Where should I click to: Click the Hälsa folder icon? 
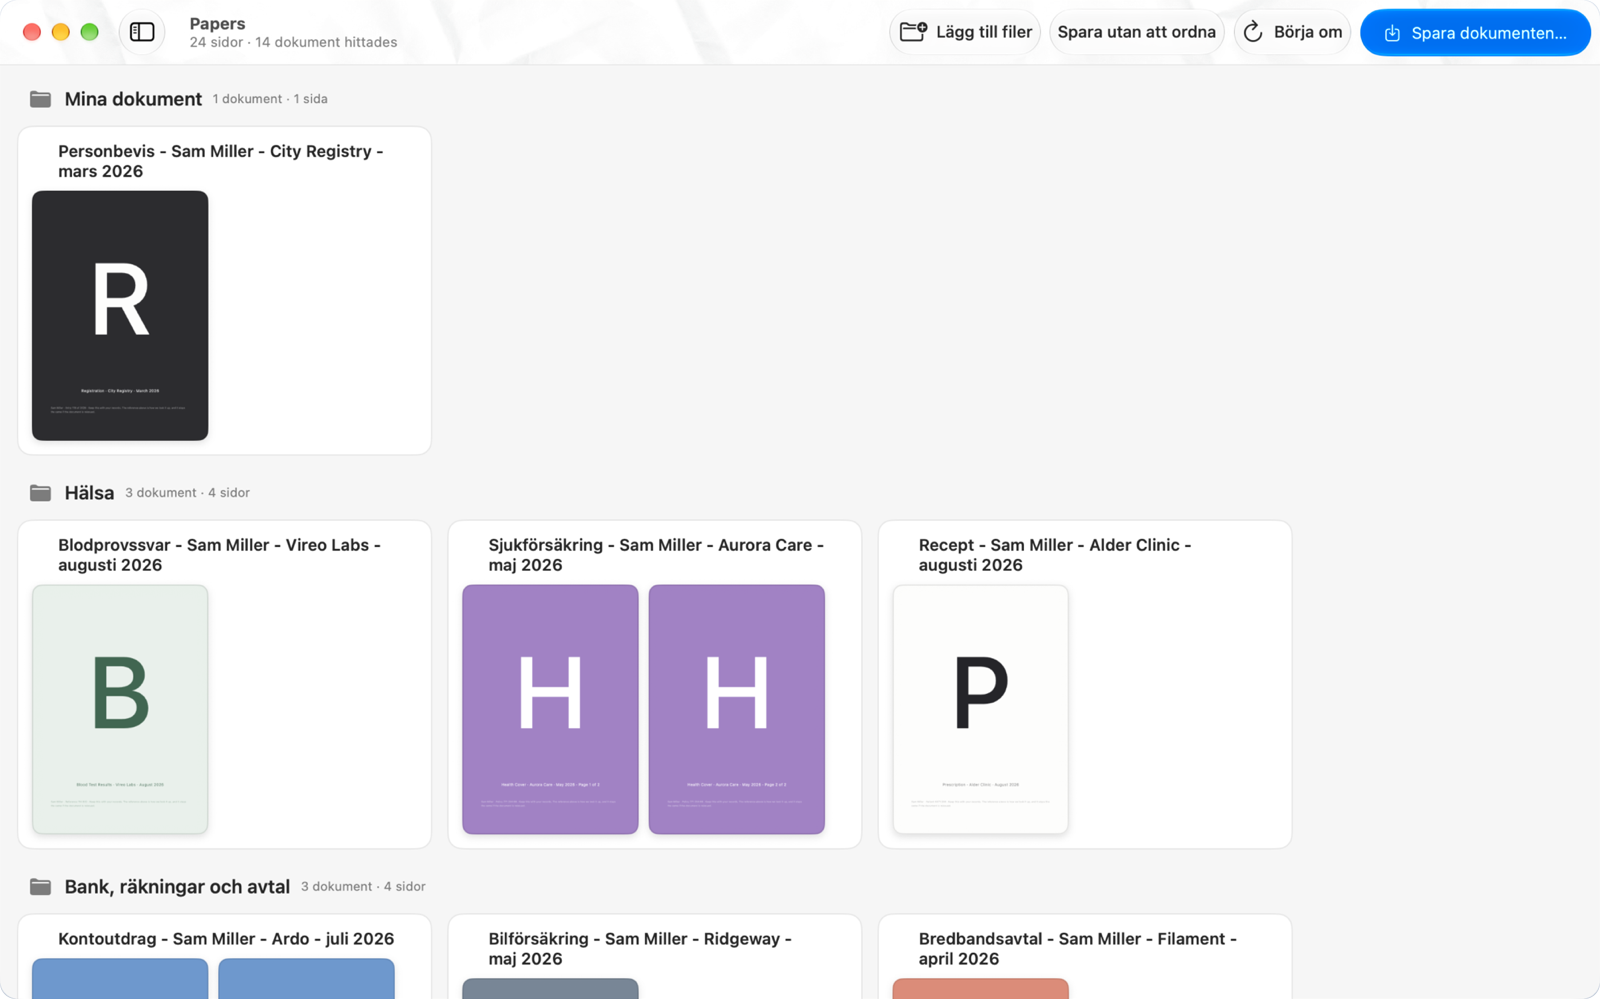click(x=40, y=493)
